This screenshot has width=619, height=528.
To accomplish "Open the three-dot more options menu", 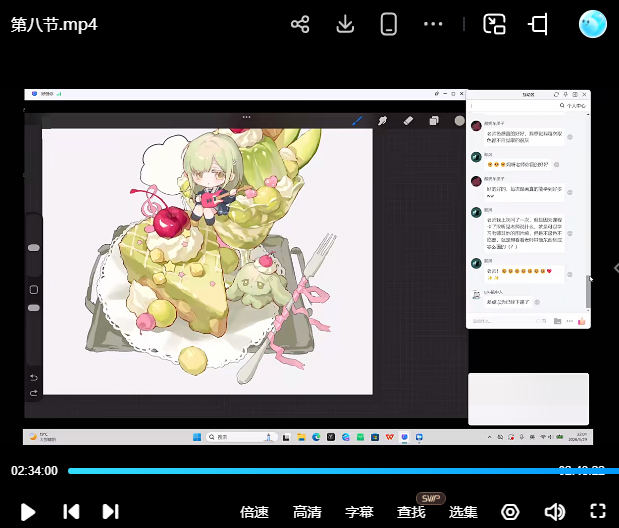I will pos(433,25).
